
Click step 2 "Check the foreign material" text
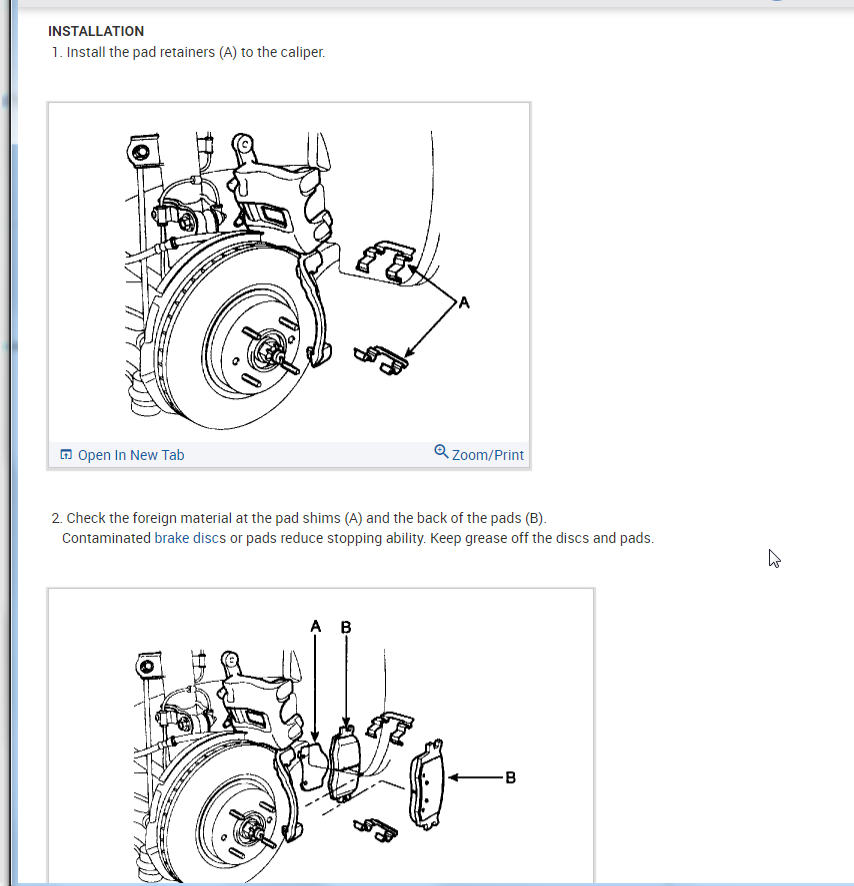[306, 518]
